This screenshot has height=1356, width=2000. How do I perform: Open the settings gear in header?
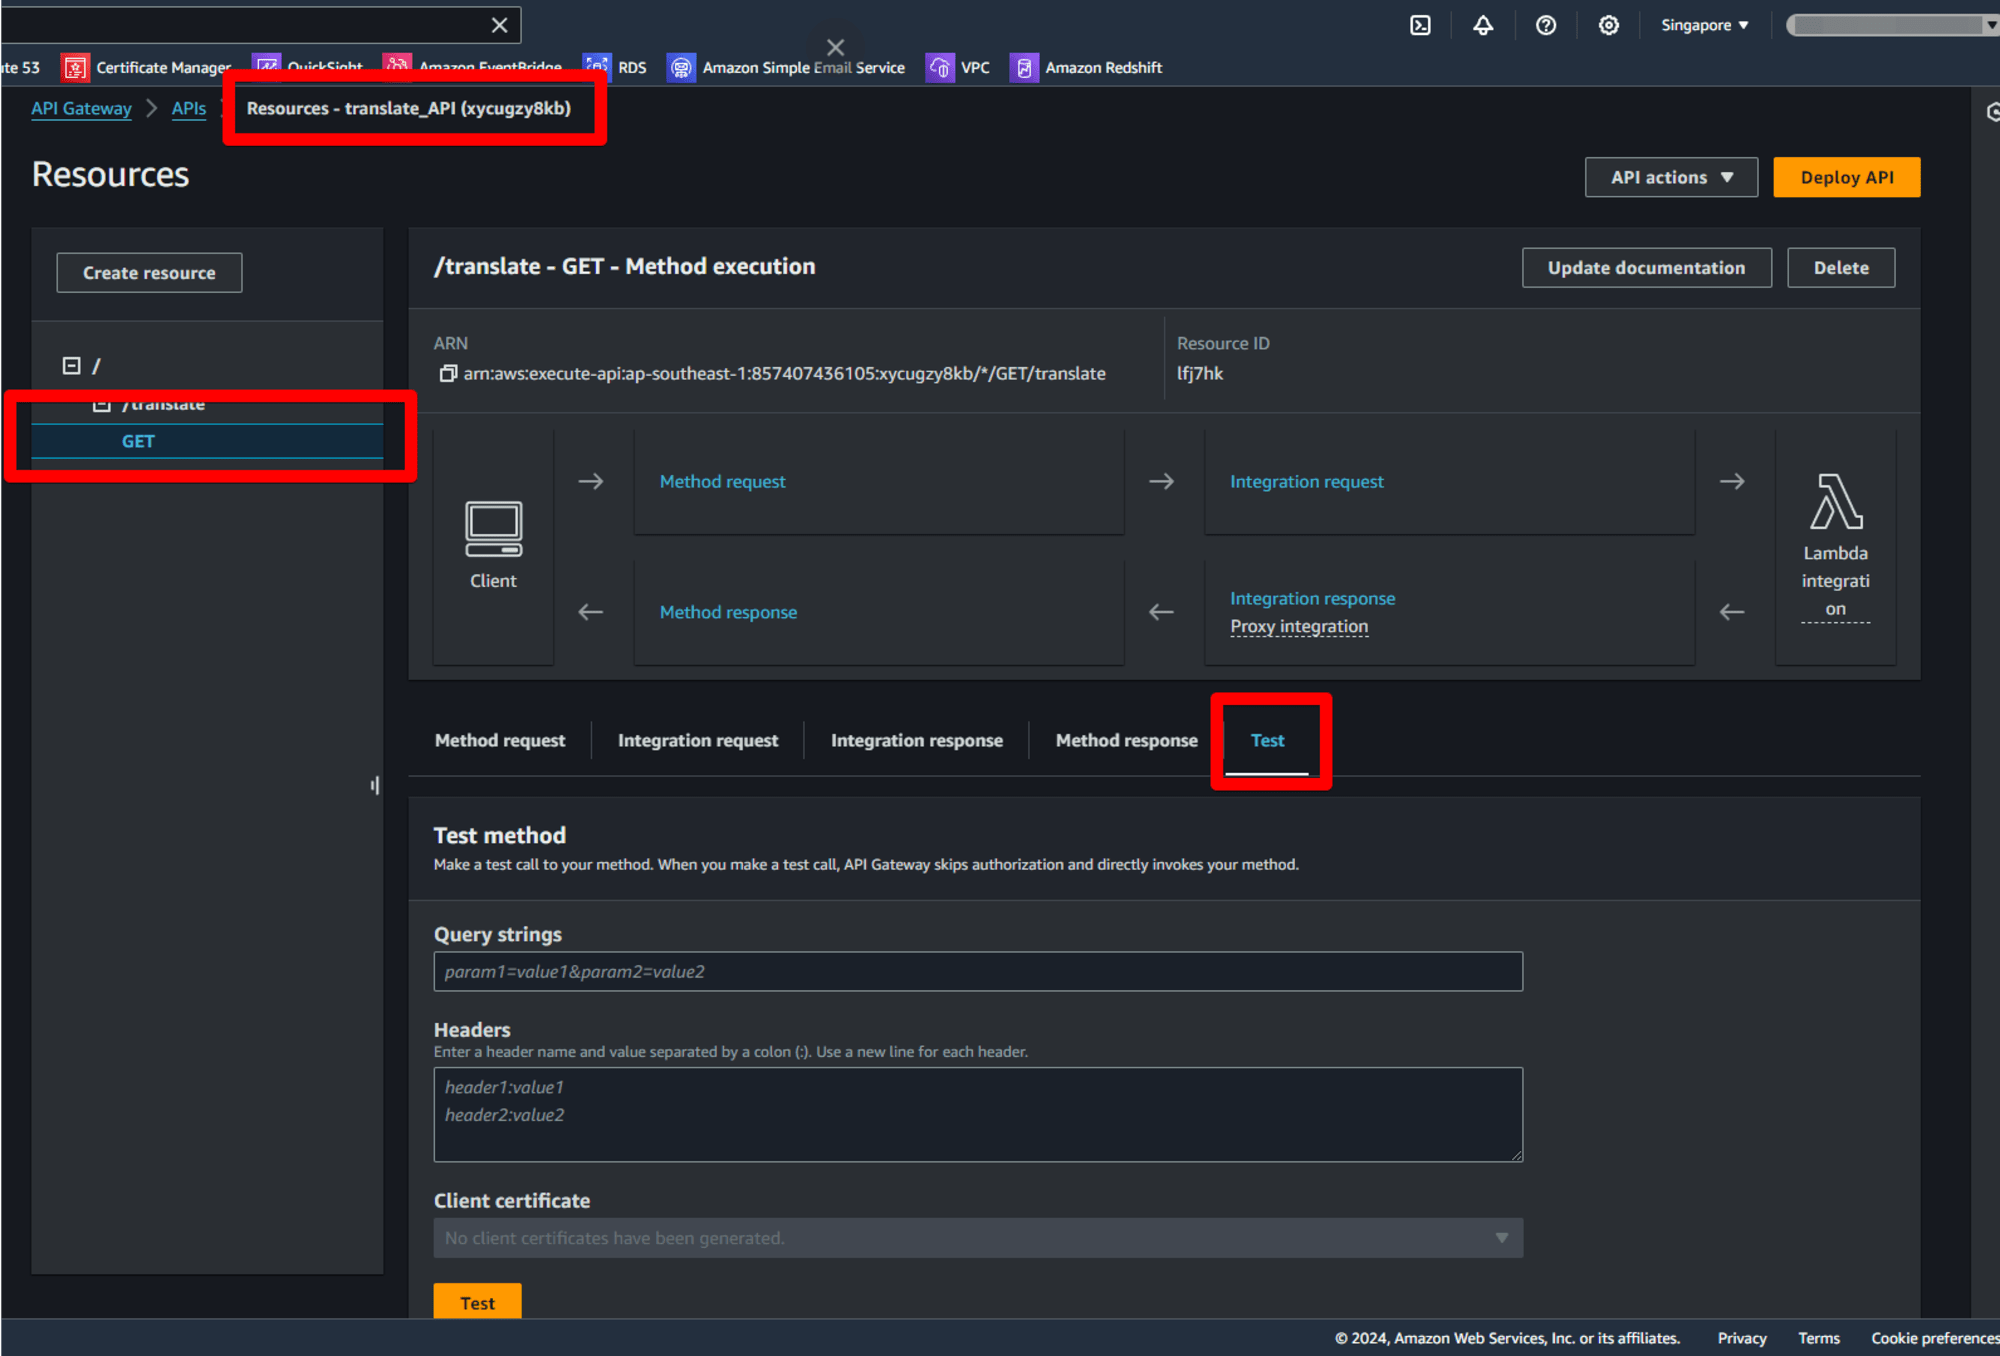[1608, 26]
